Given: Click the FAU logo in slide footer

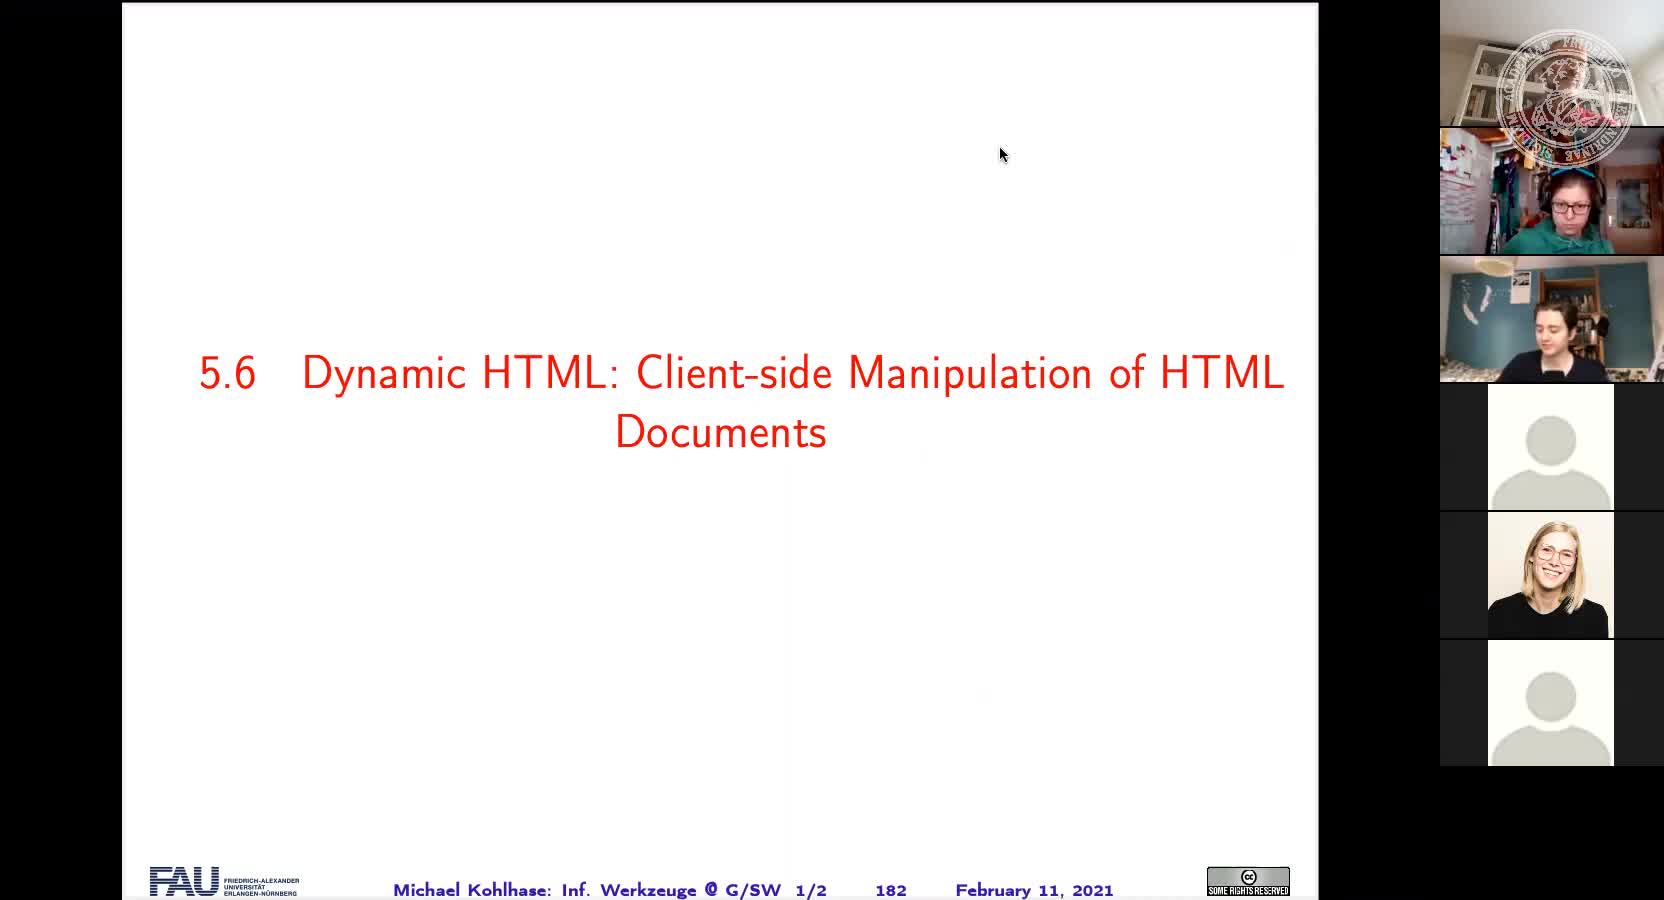Looking at the screenshot, I should click(x=184, y=881).
